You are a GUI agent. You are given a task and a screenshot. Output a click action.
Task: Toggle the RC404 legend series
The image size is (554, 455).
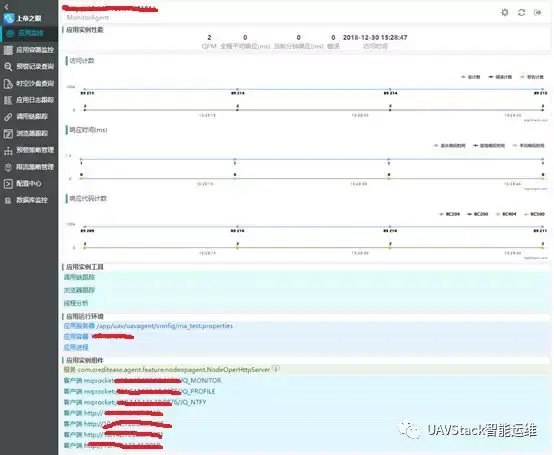click(506, 214)
